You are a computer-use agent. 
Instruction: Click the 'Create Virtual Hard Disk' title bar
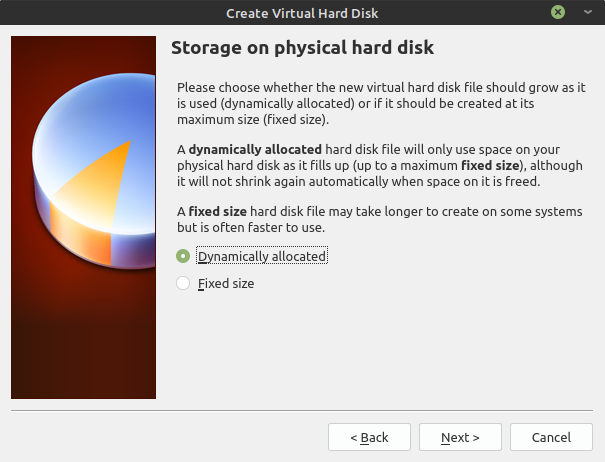302,13
